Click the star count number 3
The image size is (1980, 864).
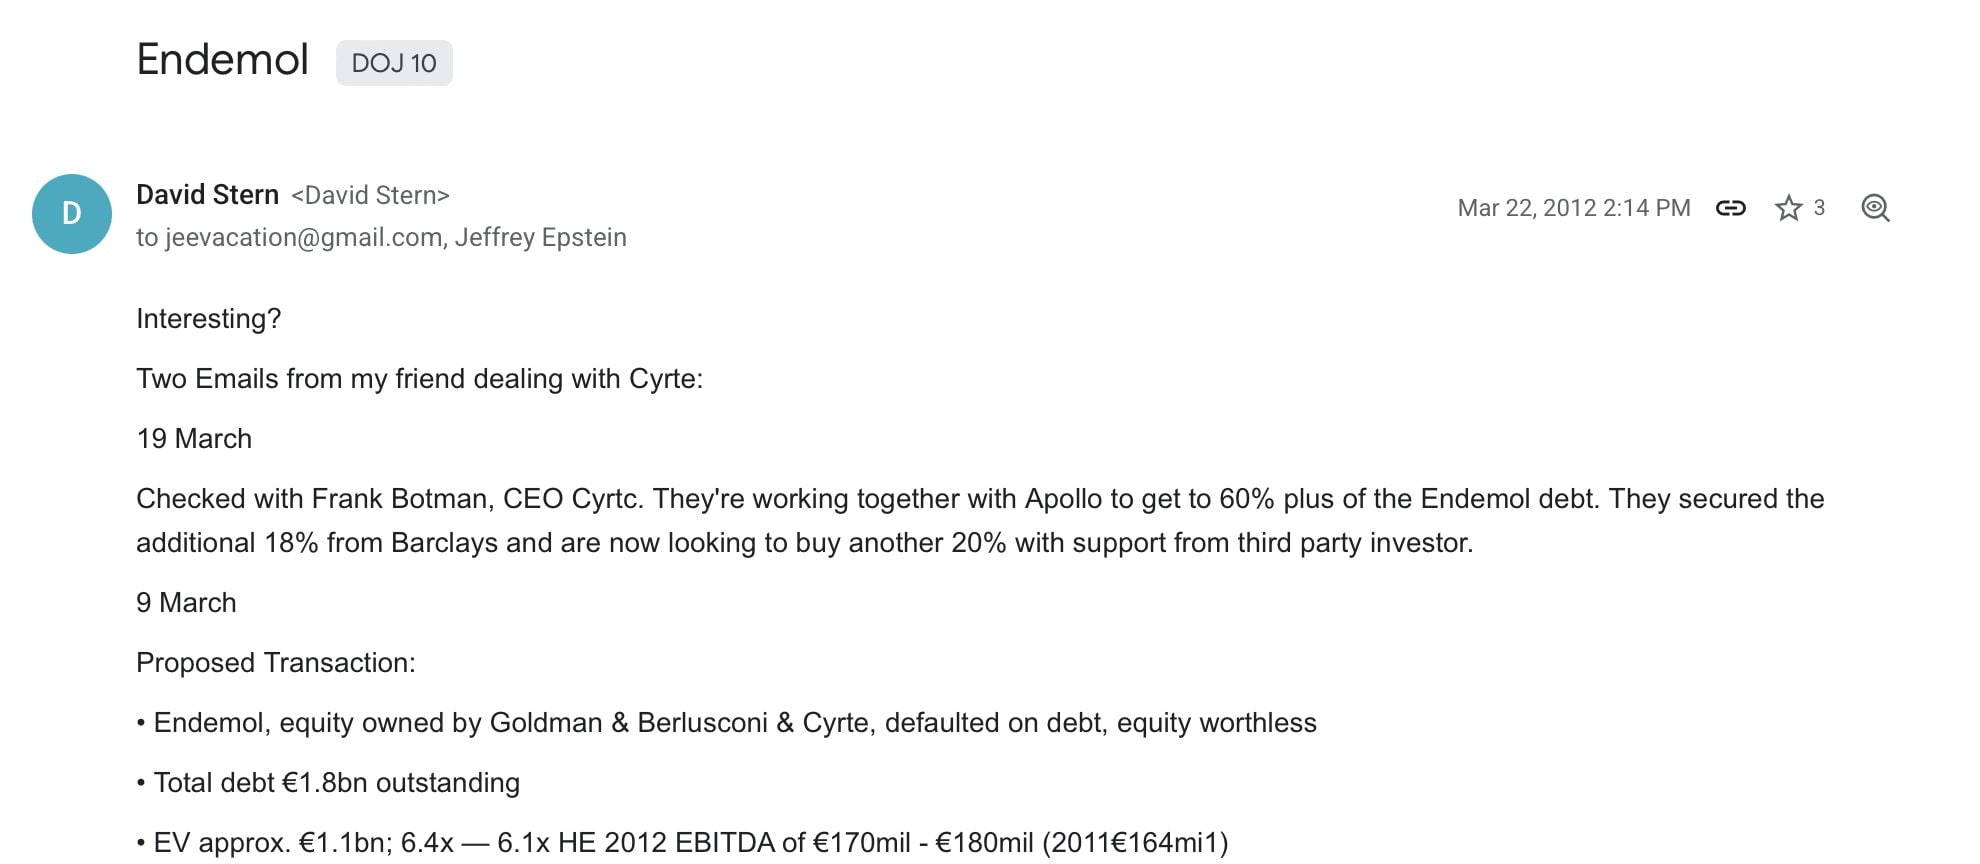pyautogui.click(x=1819, y=208)
